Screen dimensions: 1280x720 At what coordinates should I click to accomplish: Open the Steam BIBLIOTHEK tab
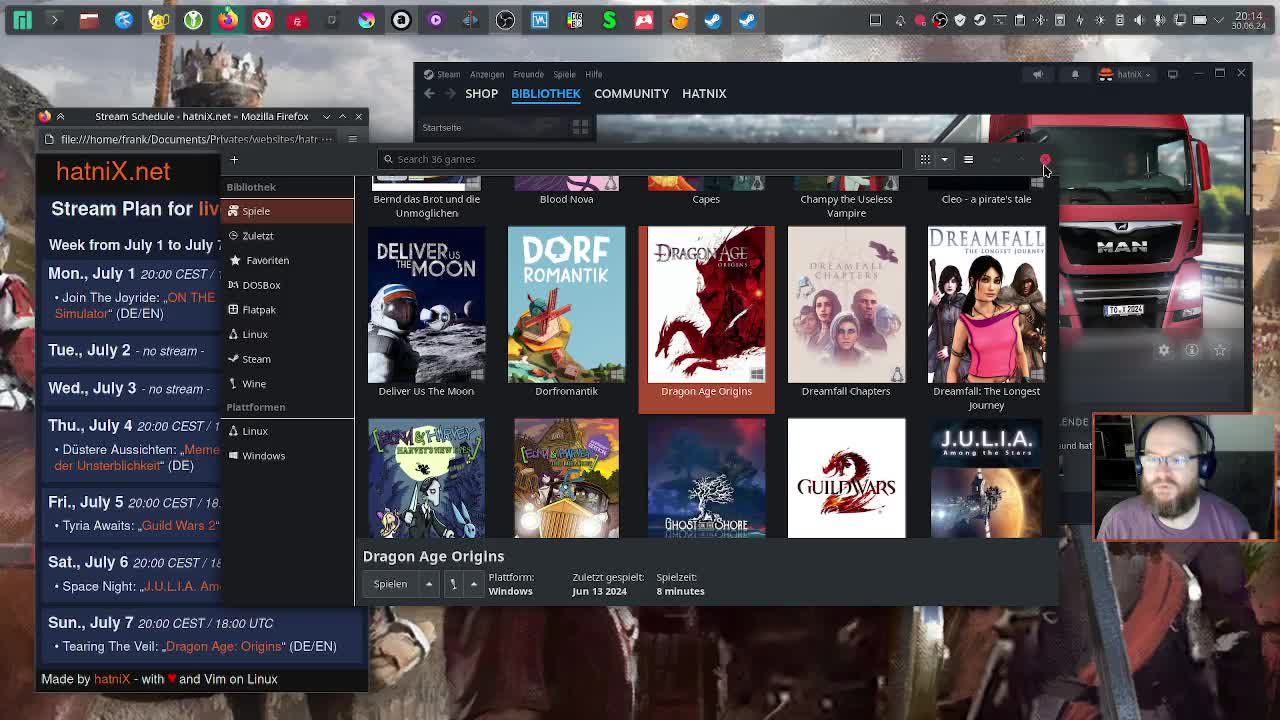coord(545,93)
